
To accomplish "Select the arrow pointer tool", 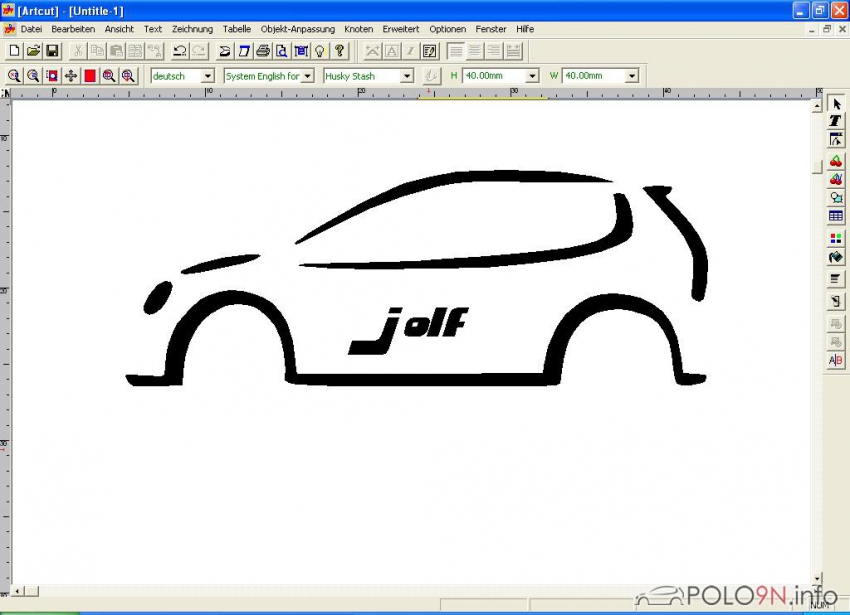I will click(x=836, y=104).
